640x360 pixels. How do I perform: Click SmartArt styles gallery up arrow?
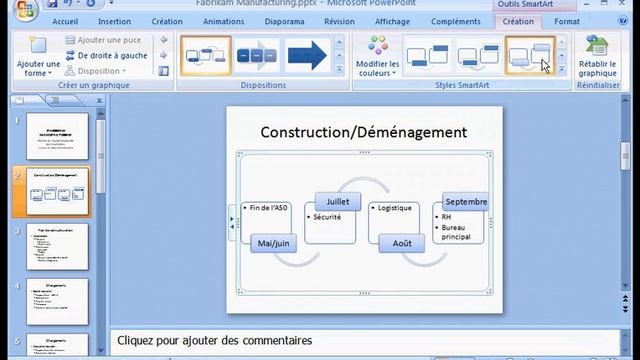click(x=562, y=42)
